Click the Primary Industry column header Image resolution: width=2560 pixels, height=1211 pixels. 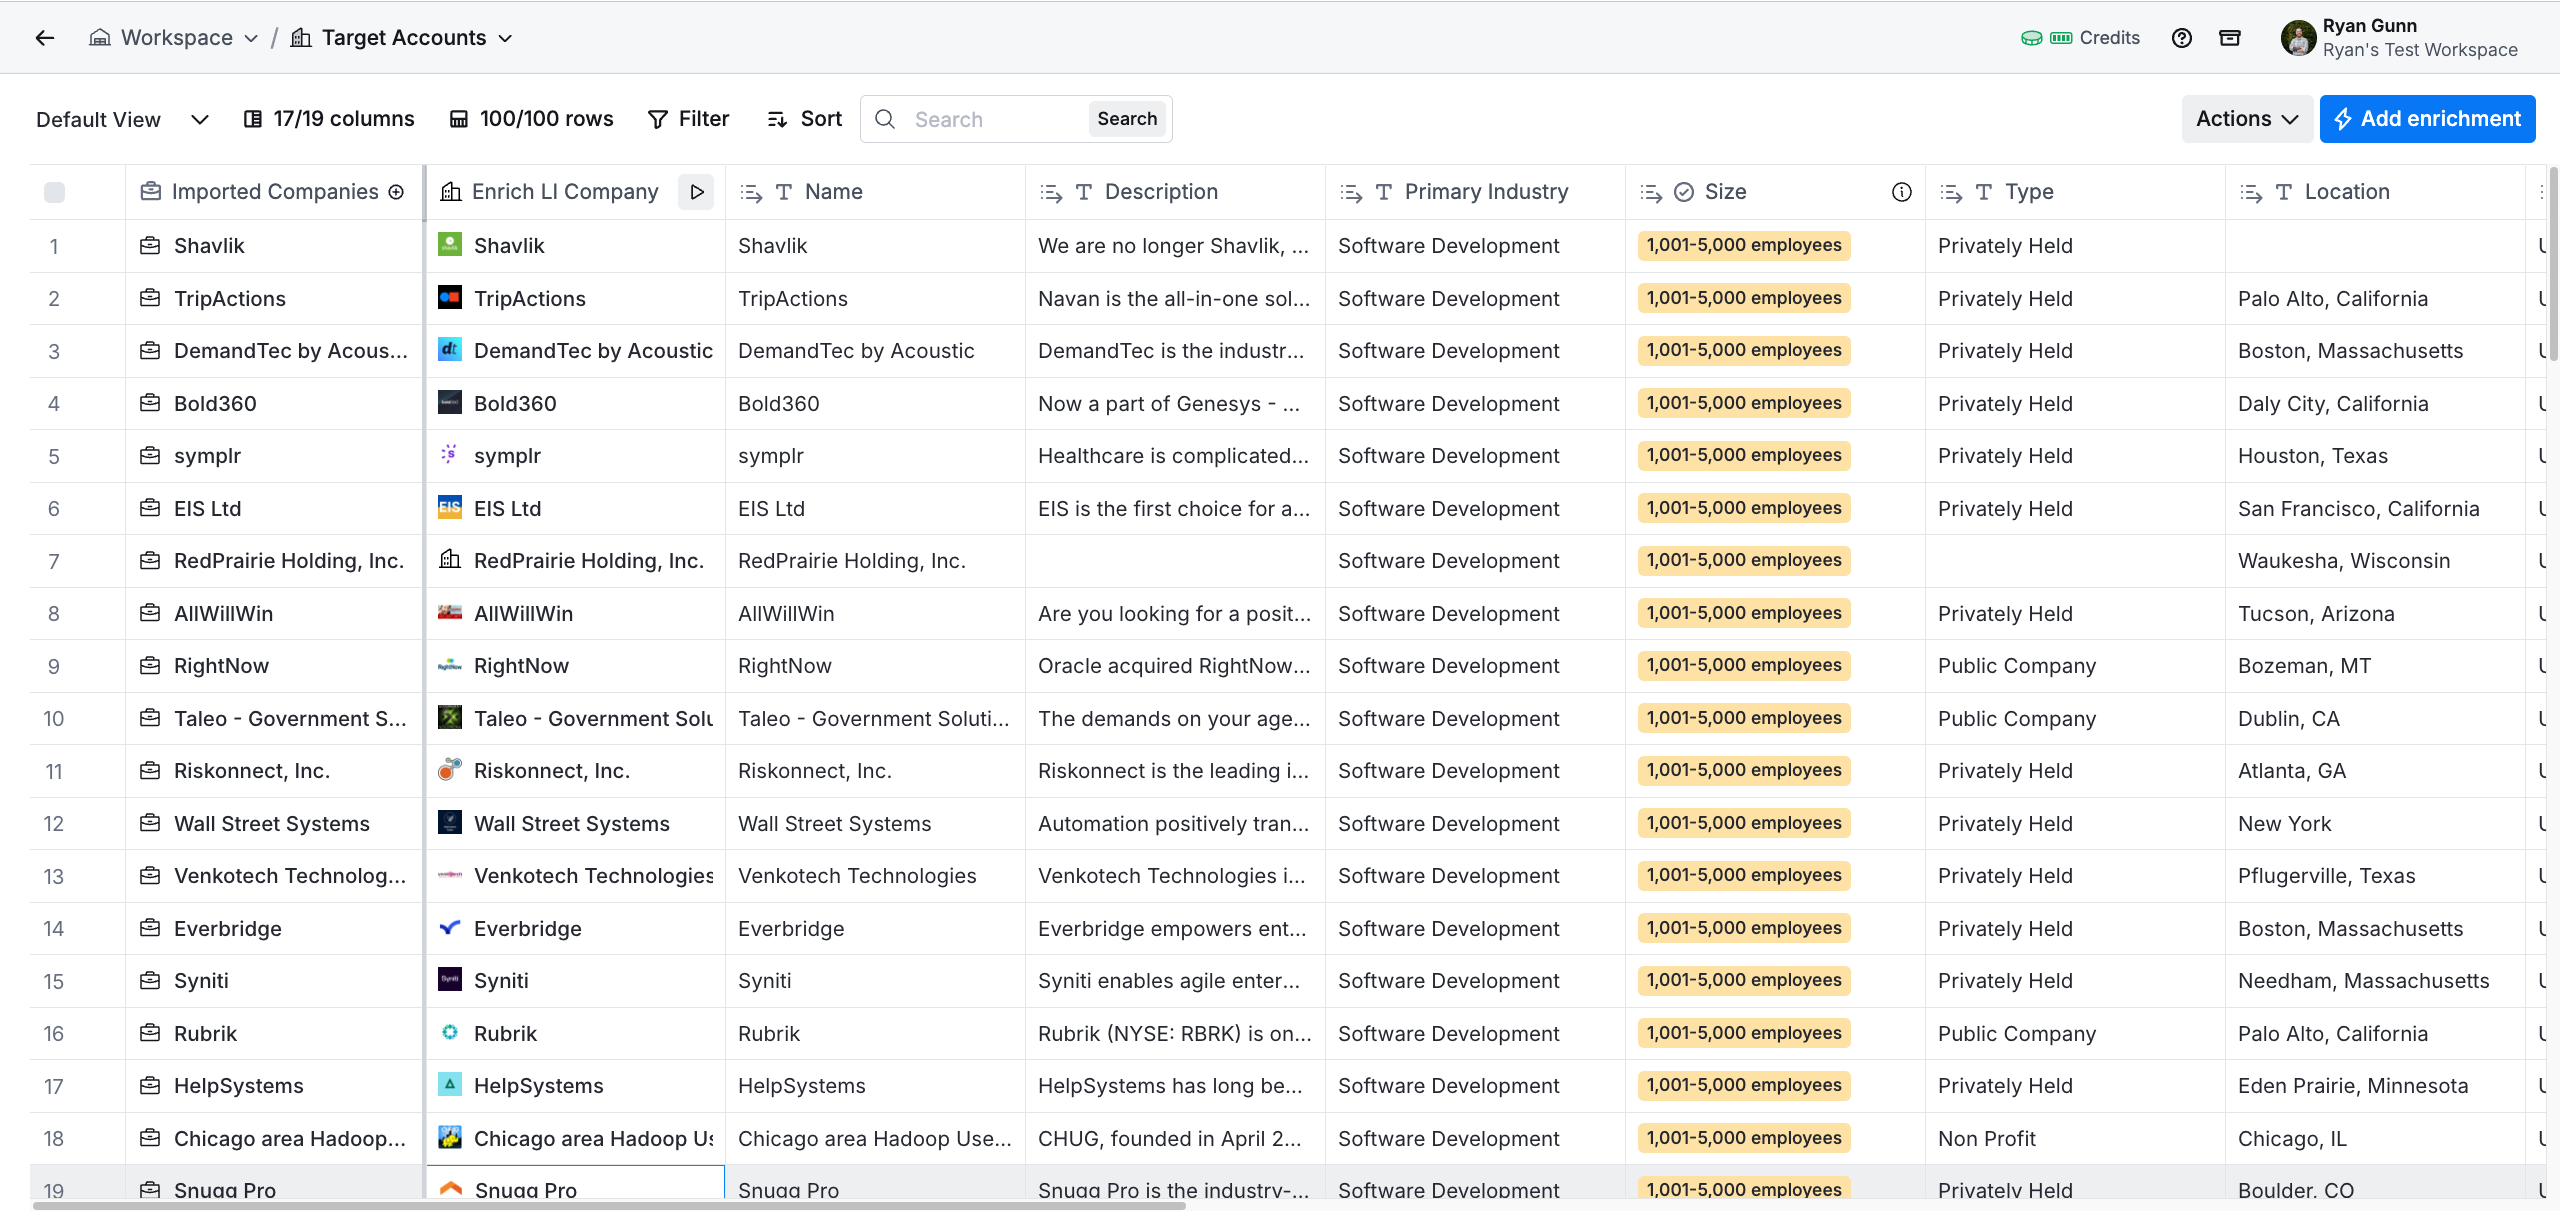point(1475,192)
